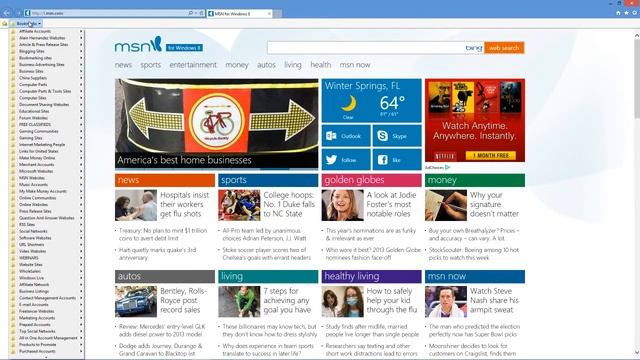Open Favorites with the star icon at top right

627,13
